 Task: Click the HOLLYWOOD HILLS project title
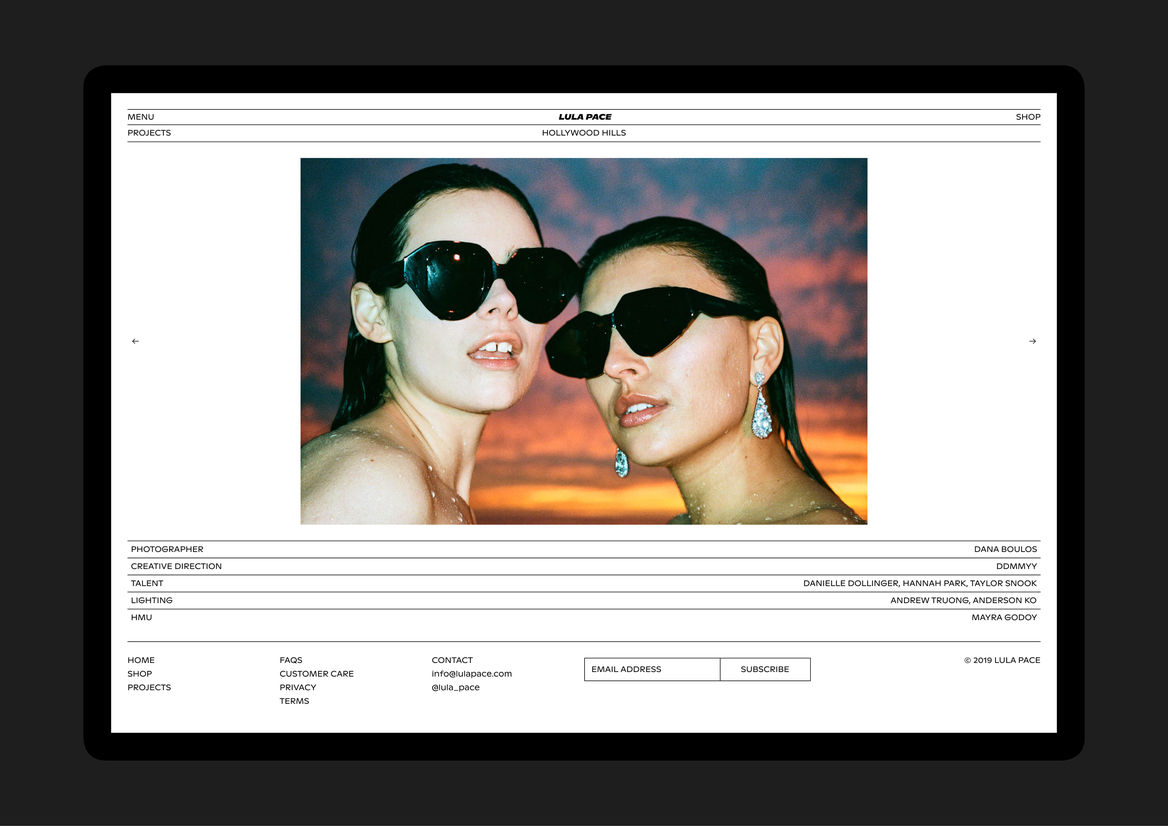[x=584, y=133]
